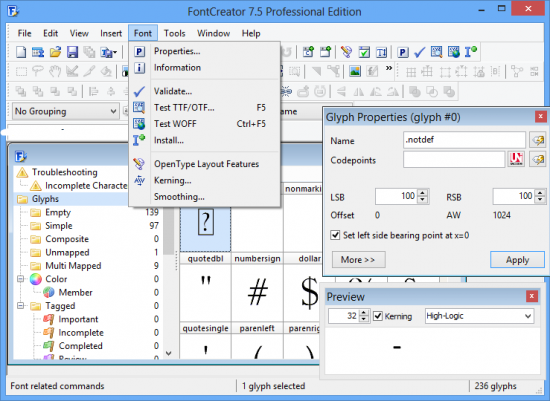Click the Incomplete orange tag icon
The image size is (550, 401).
tap(49, 332)
